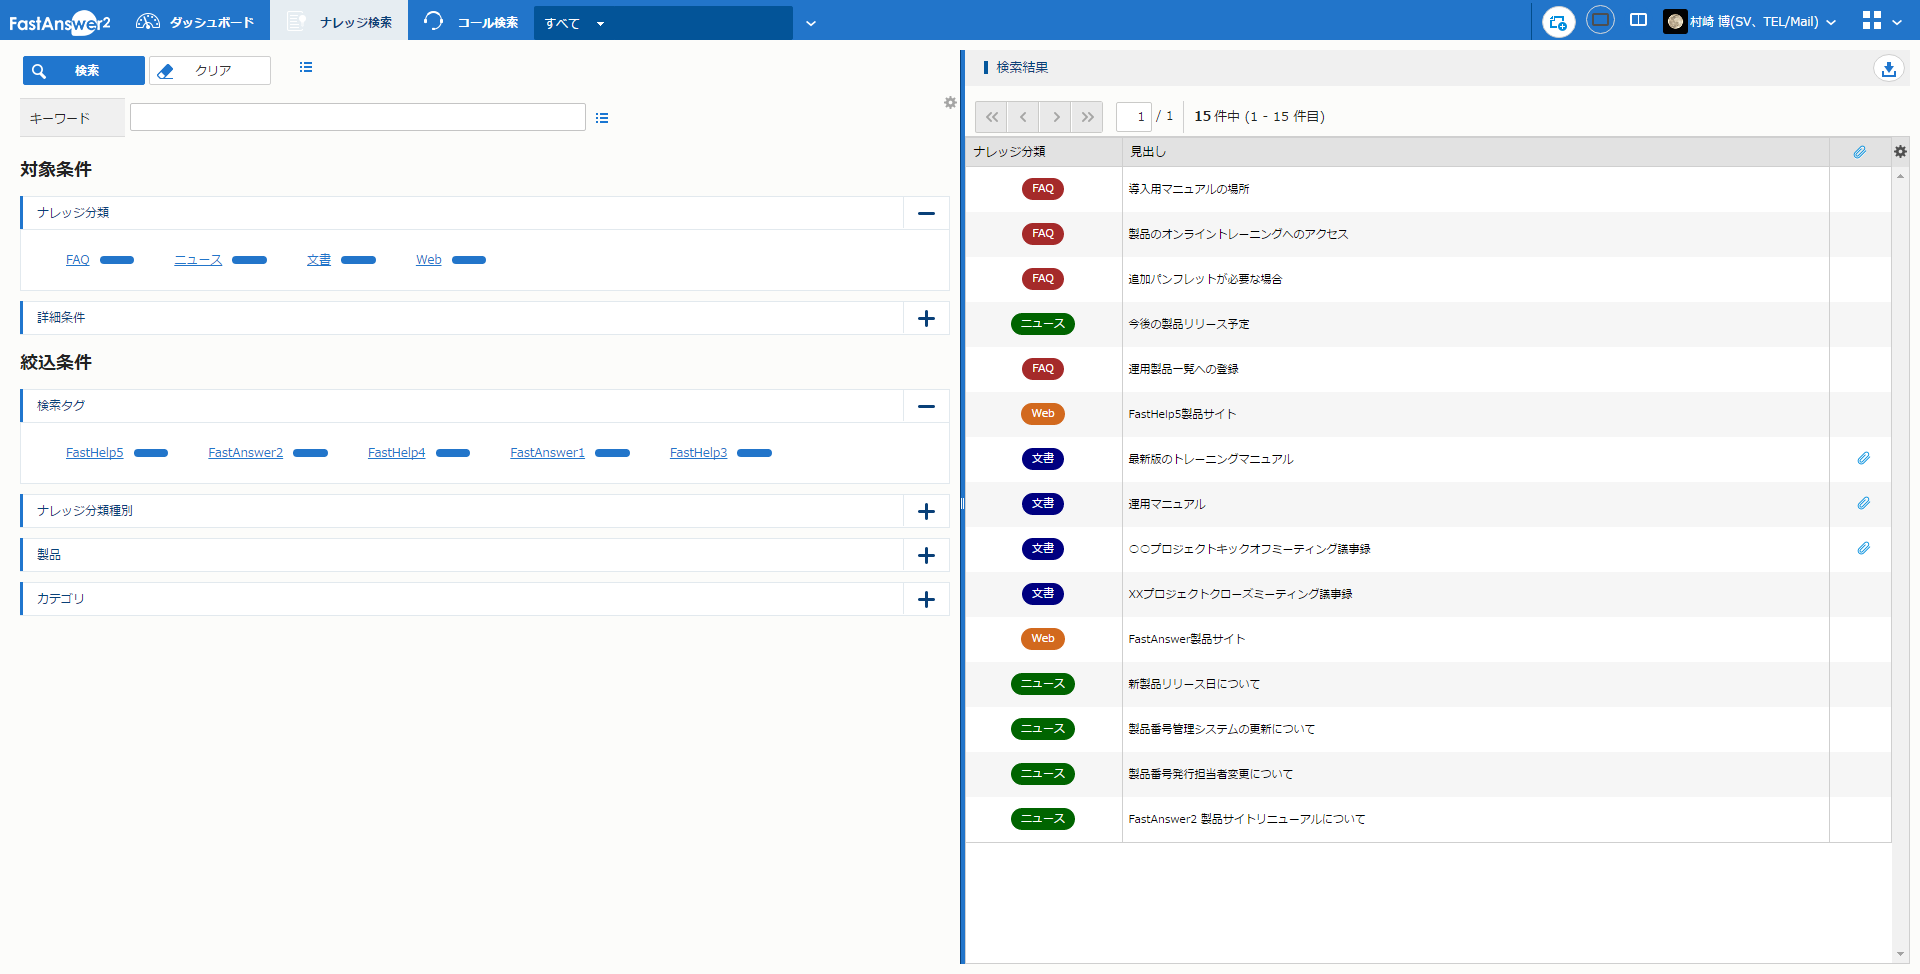Click the クリア button
Screen dimensions: 1920x974
(210, 71)
